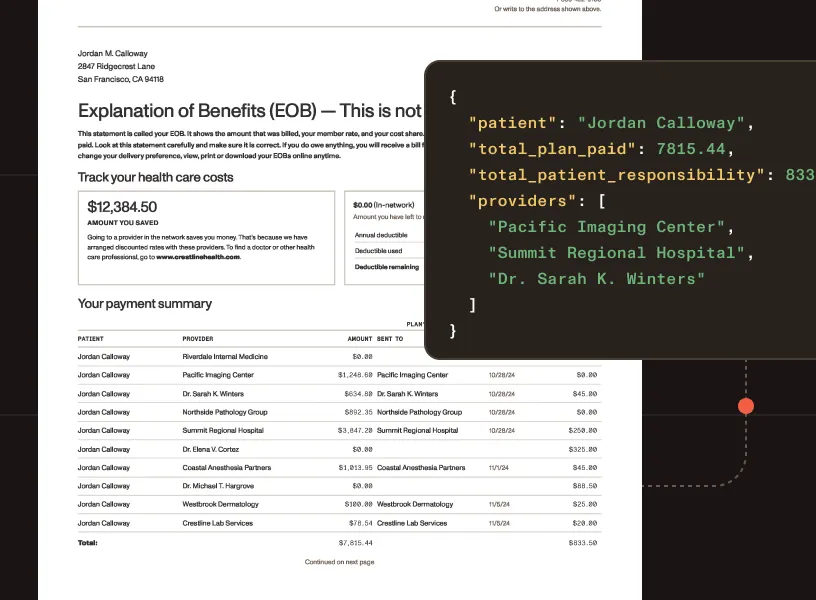Select "Coastal Anesthesia Partners" in the Sent To column
The height and width of the screenshot is (600, 816).
click(x=421, y=468)
